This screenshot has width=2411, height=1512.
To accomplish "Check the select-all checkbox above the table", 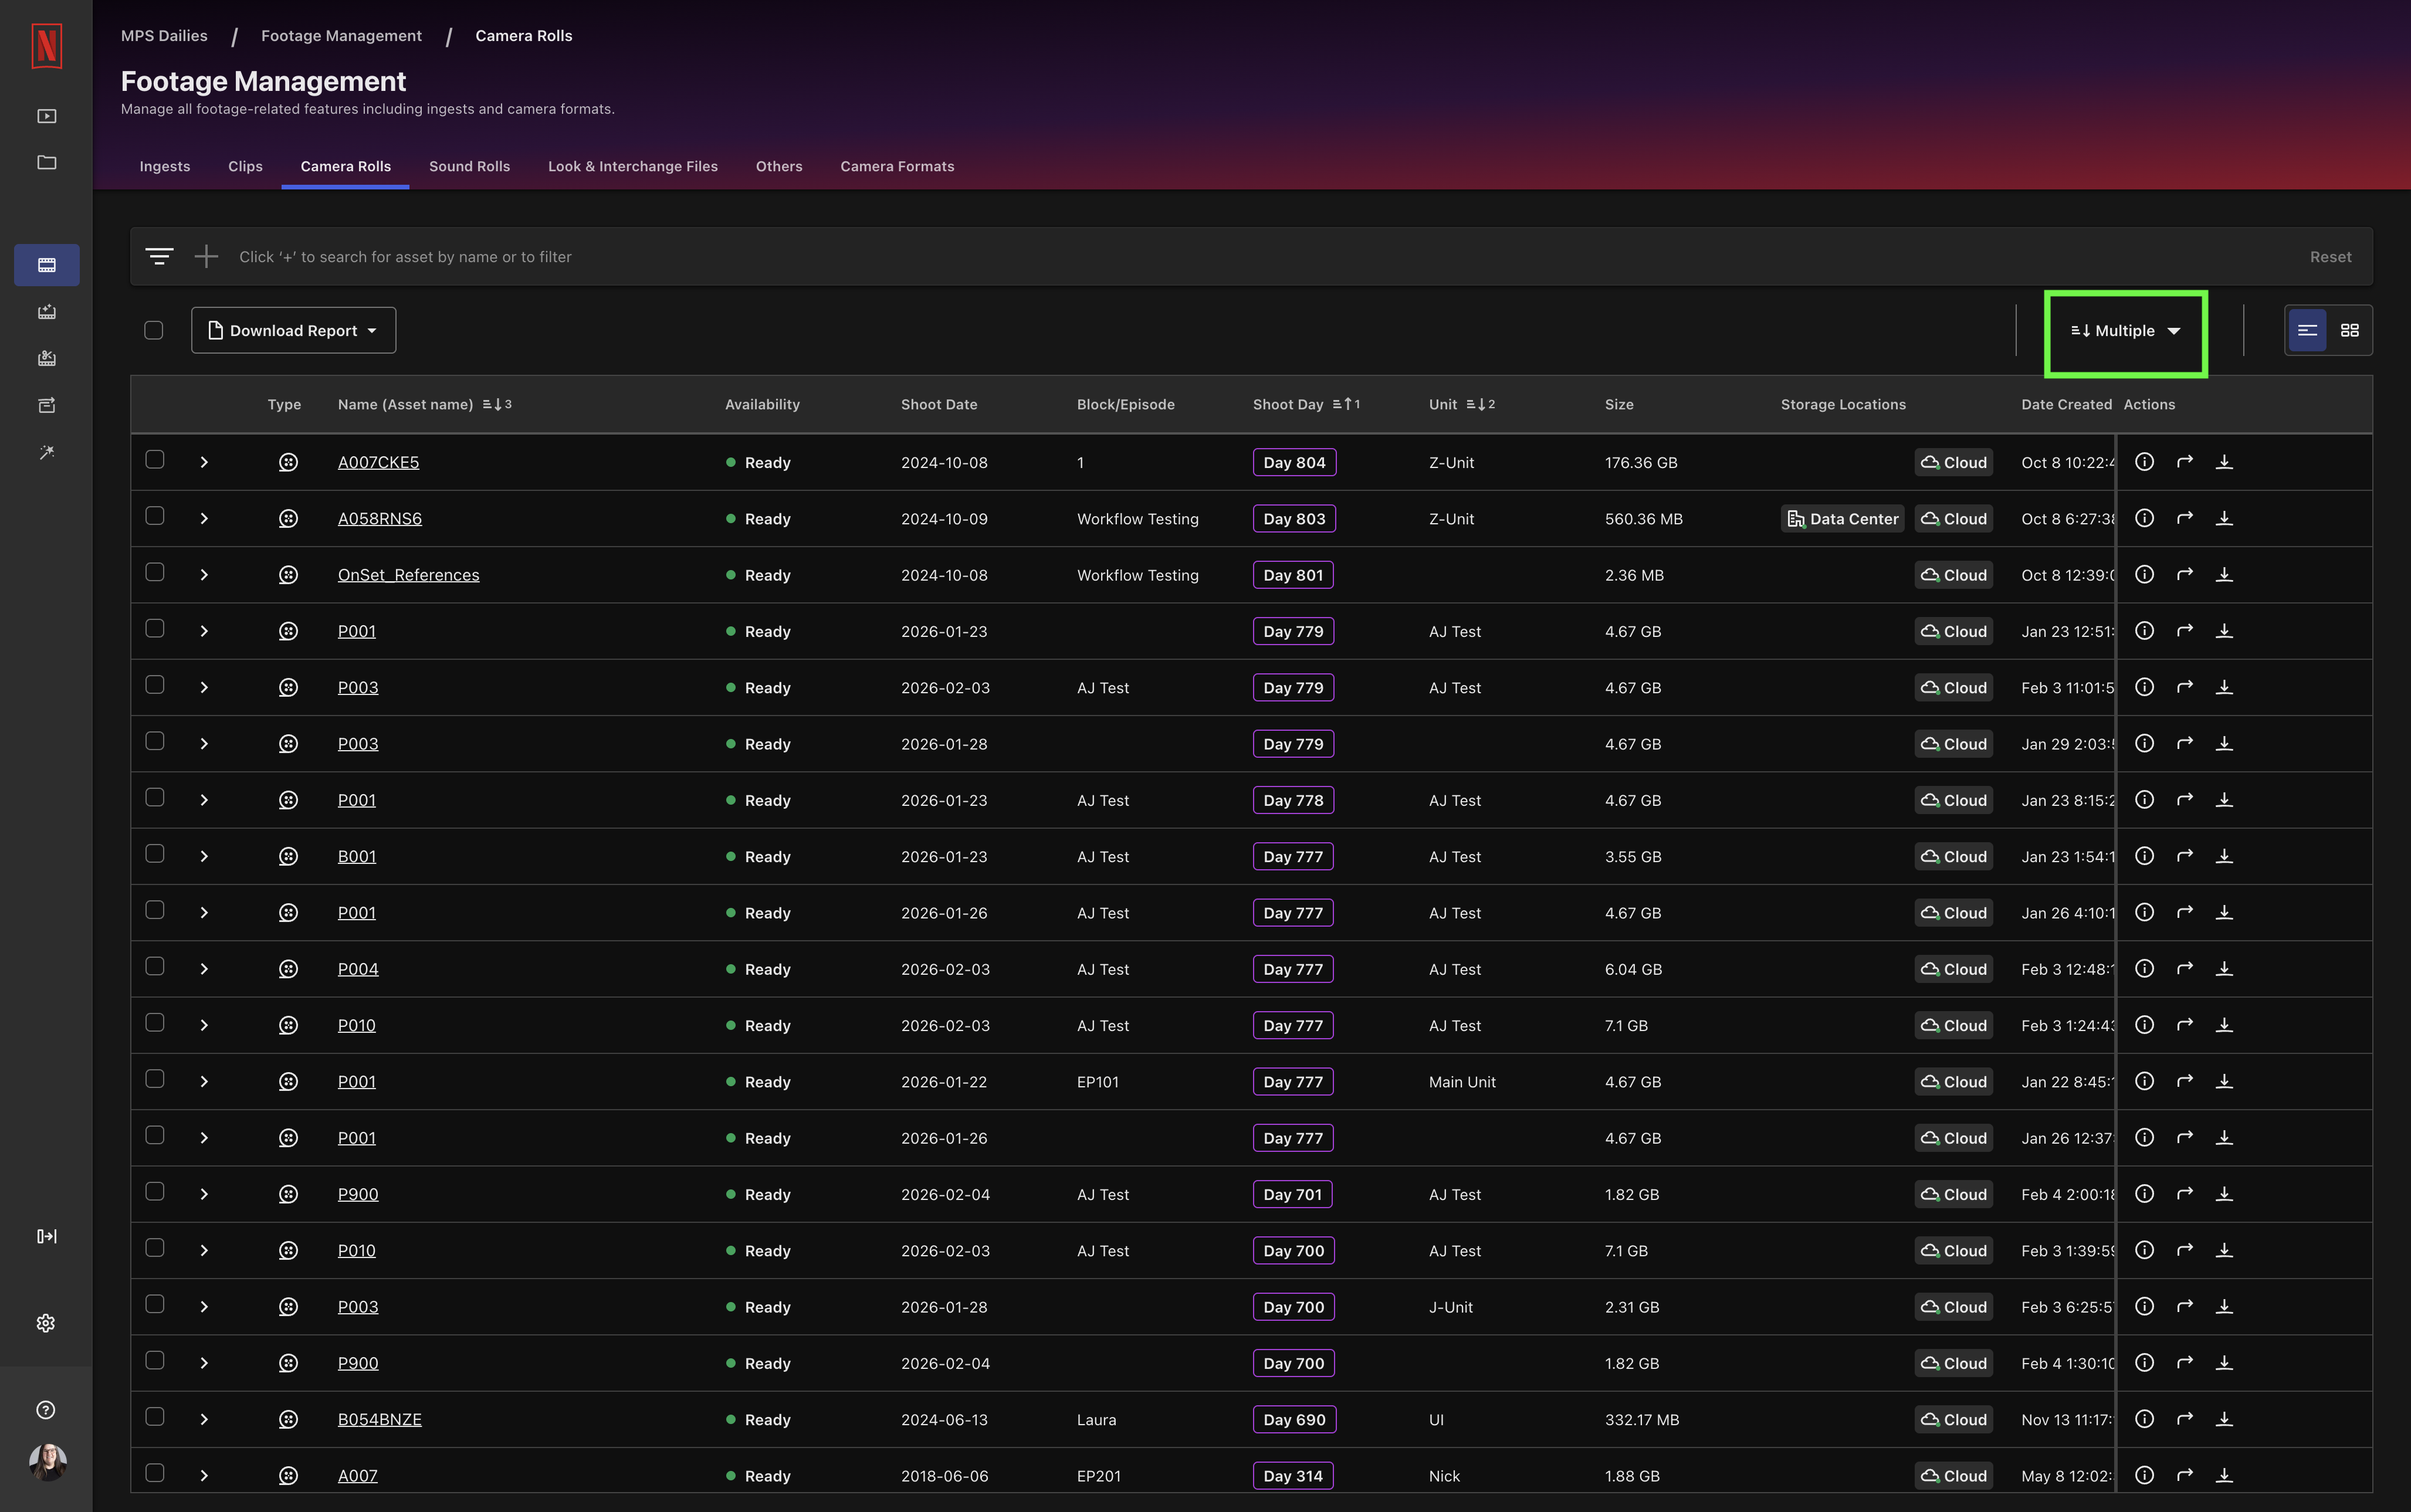I will coord(154,329).
